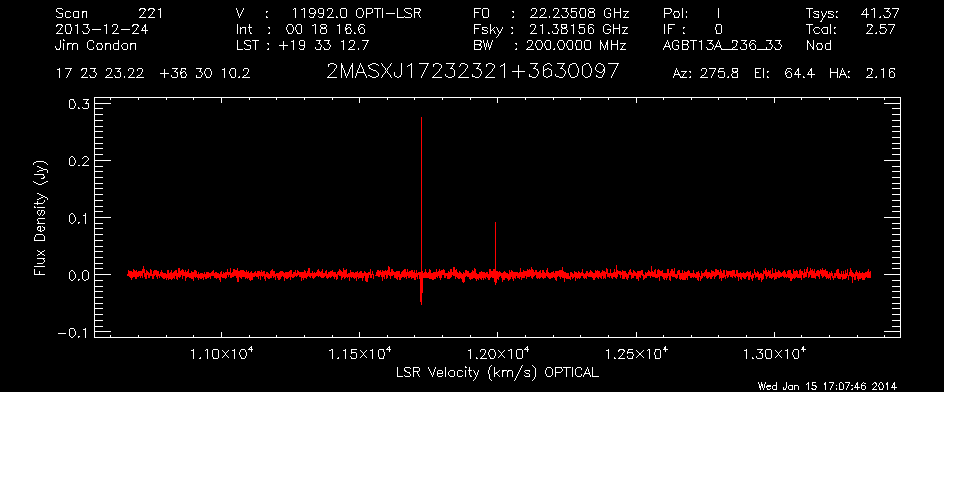Viewport: 962px width, 490px height.
Task: Click the LSR Velocity (km/s) OPTICAL label
Action: (497, 372)
